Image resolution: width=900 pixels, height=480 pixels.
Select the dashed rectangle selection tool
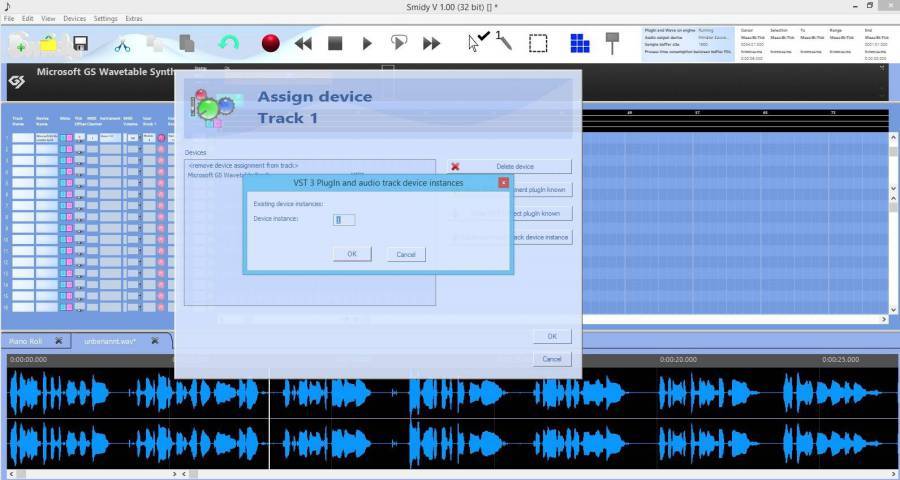point(538,43)
